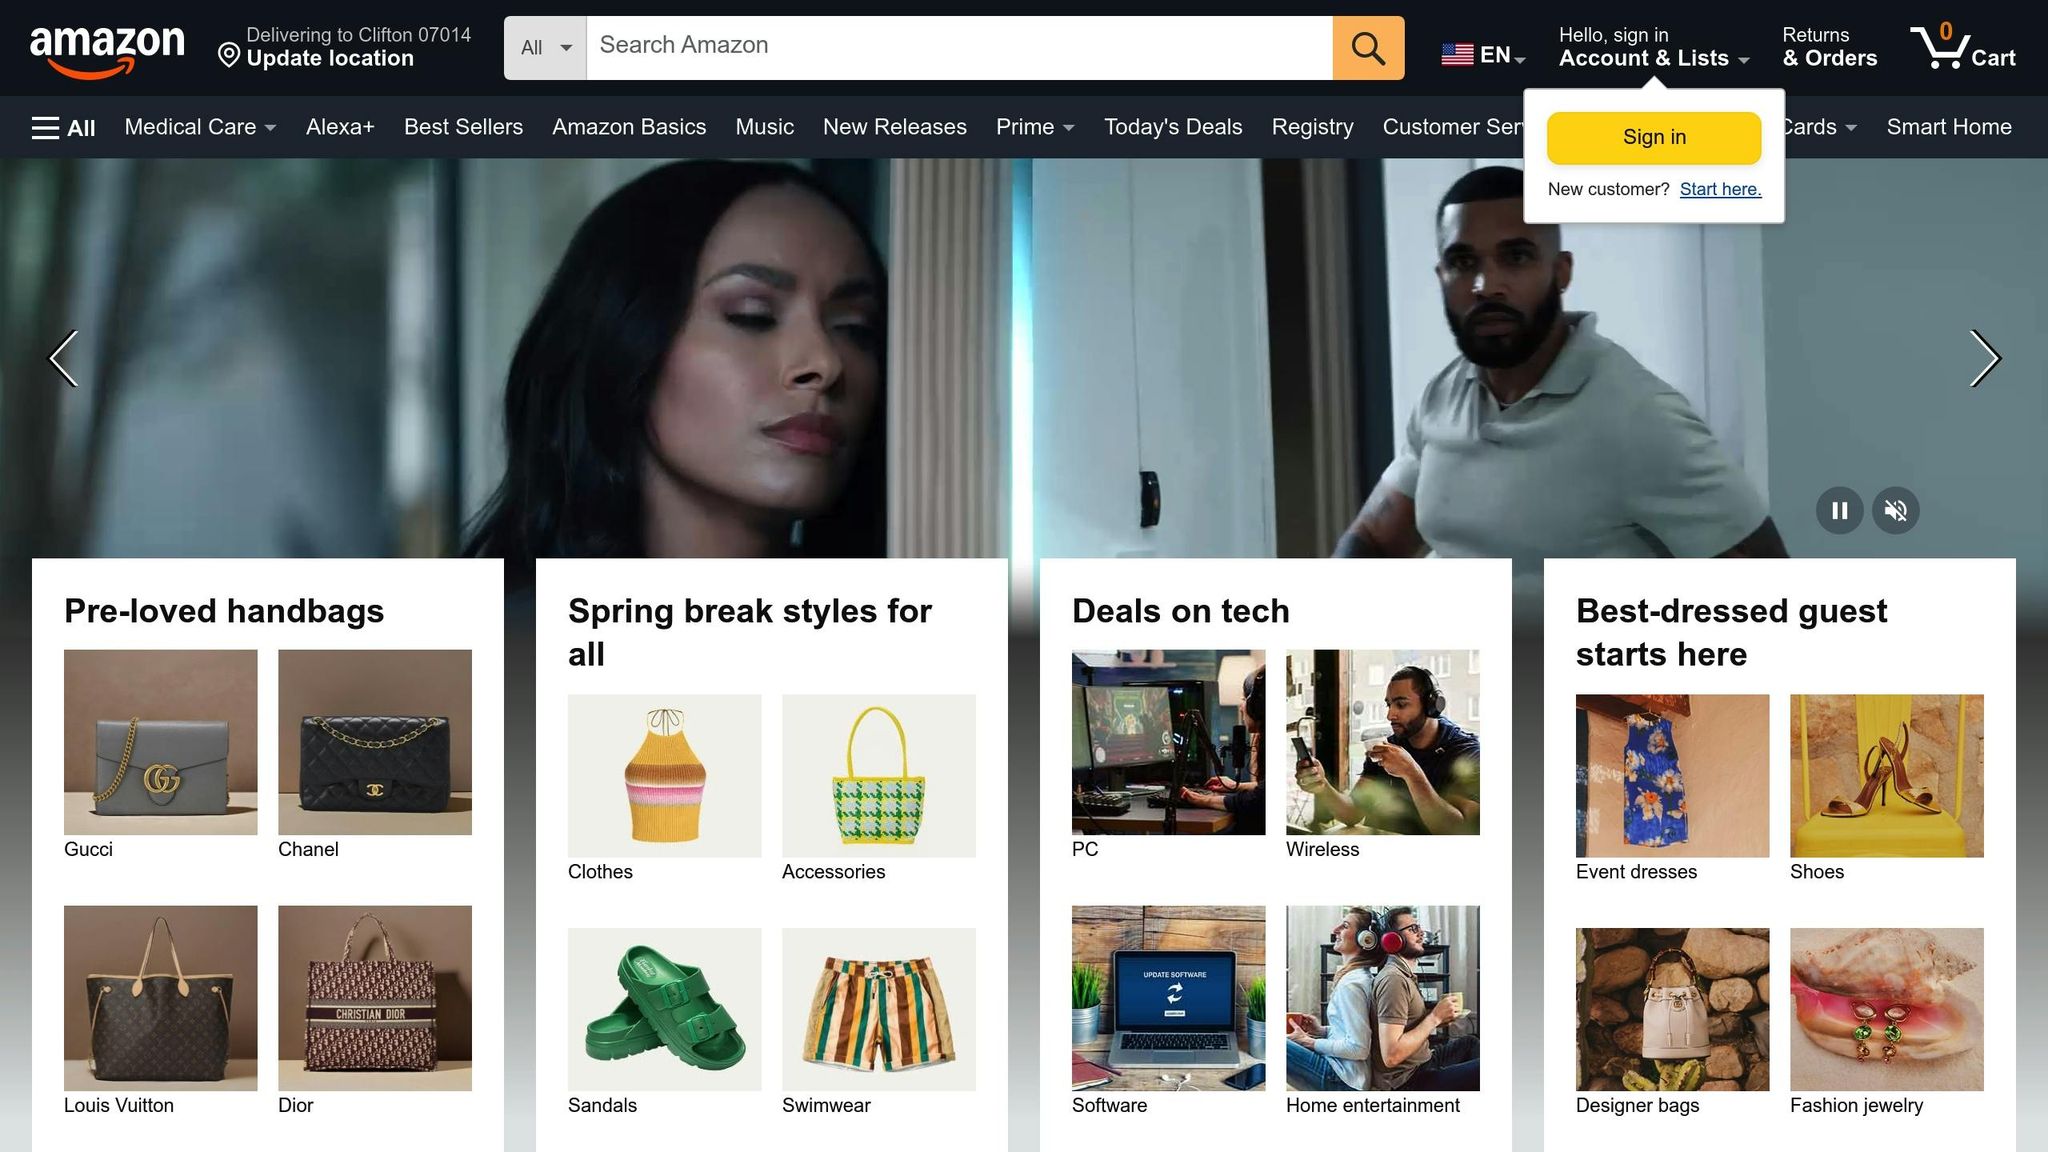Viewport: 2048px width, 1152px height.
Task: Advance to next hero carousel slide
Action: click(1985, 358)
